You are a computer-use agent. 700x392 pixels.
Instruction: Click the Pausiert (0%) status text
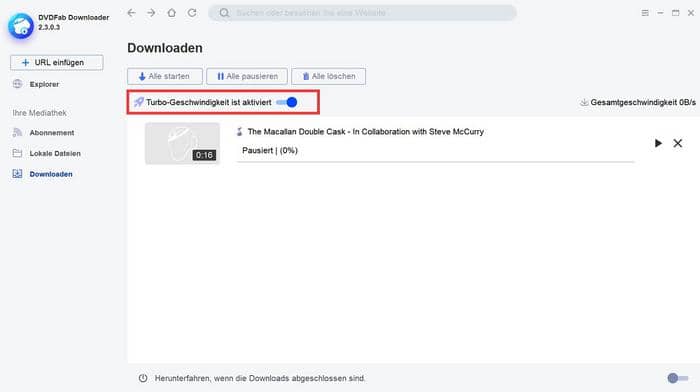(x=270, y=150)
